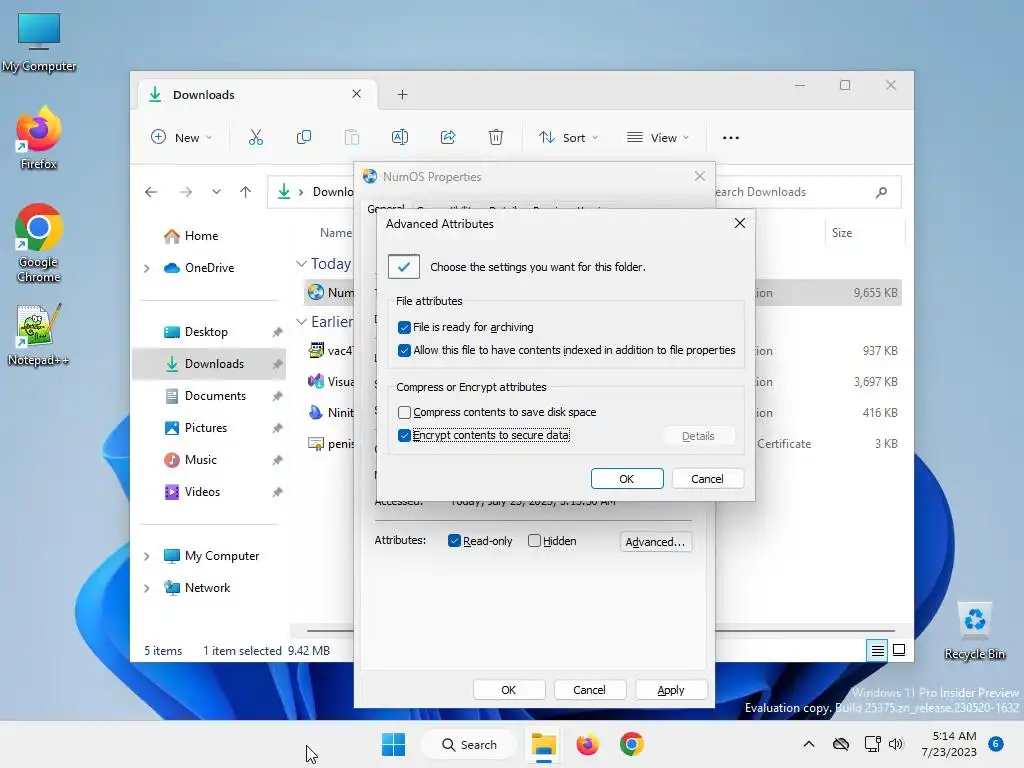1024x768 pixels.
Task: Select My Computer desktop icon
Action: 39,42
